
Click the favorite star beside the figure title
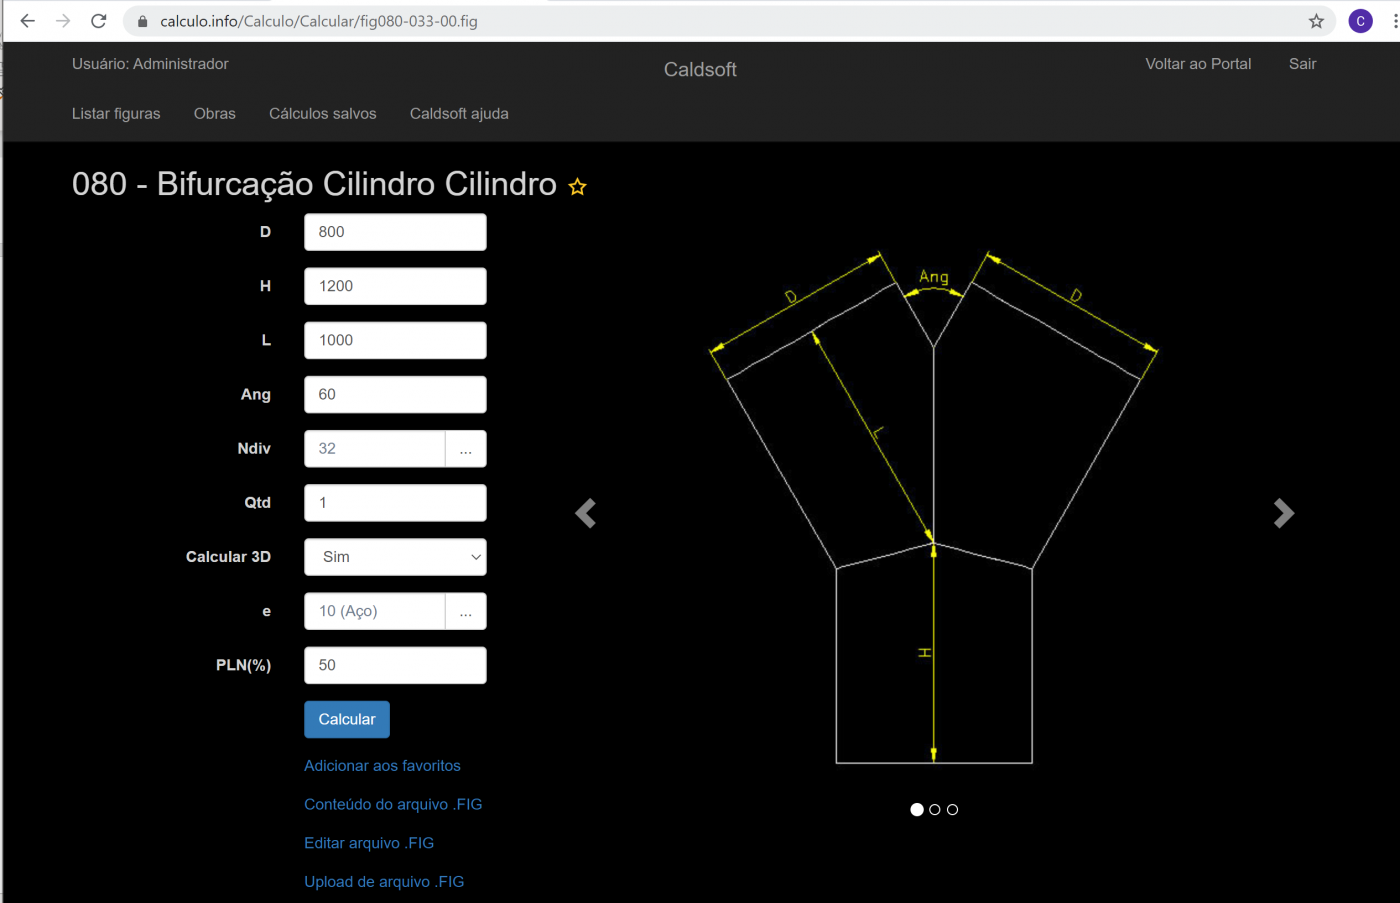point(577,187)
